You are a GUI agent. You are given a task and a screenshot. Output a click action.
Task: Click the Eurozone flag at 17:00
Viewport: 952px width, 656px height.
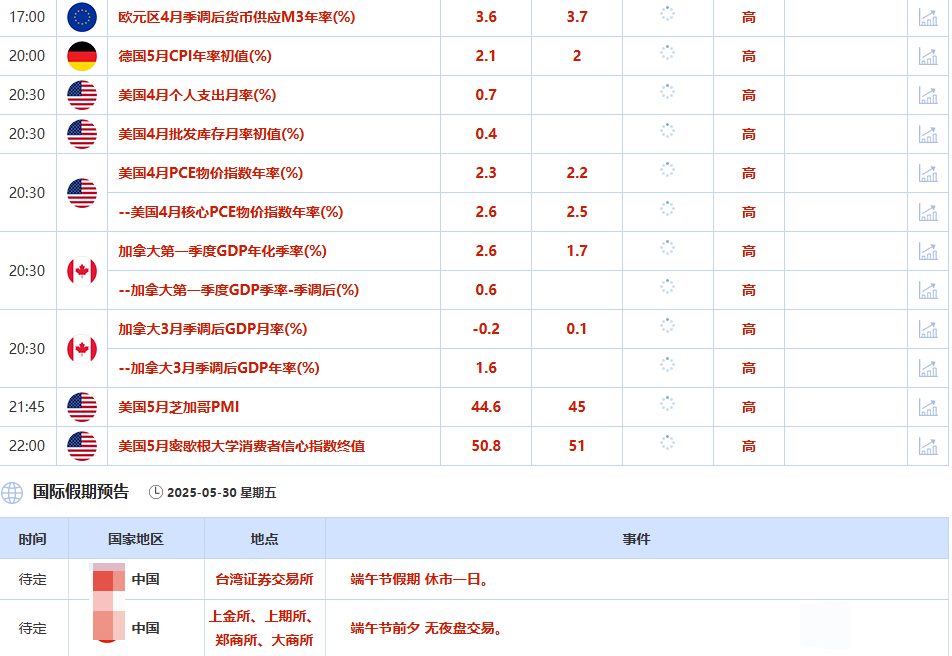pyautogui.click(x=82, y=17)
